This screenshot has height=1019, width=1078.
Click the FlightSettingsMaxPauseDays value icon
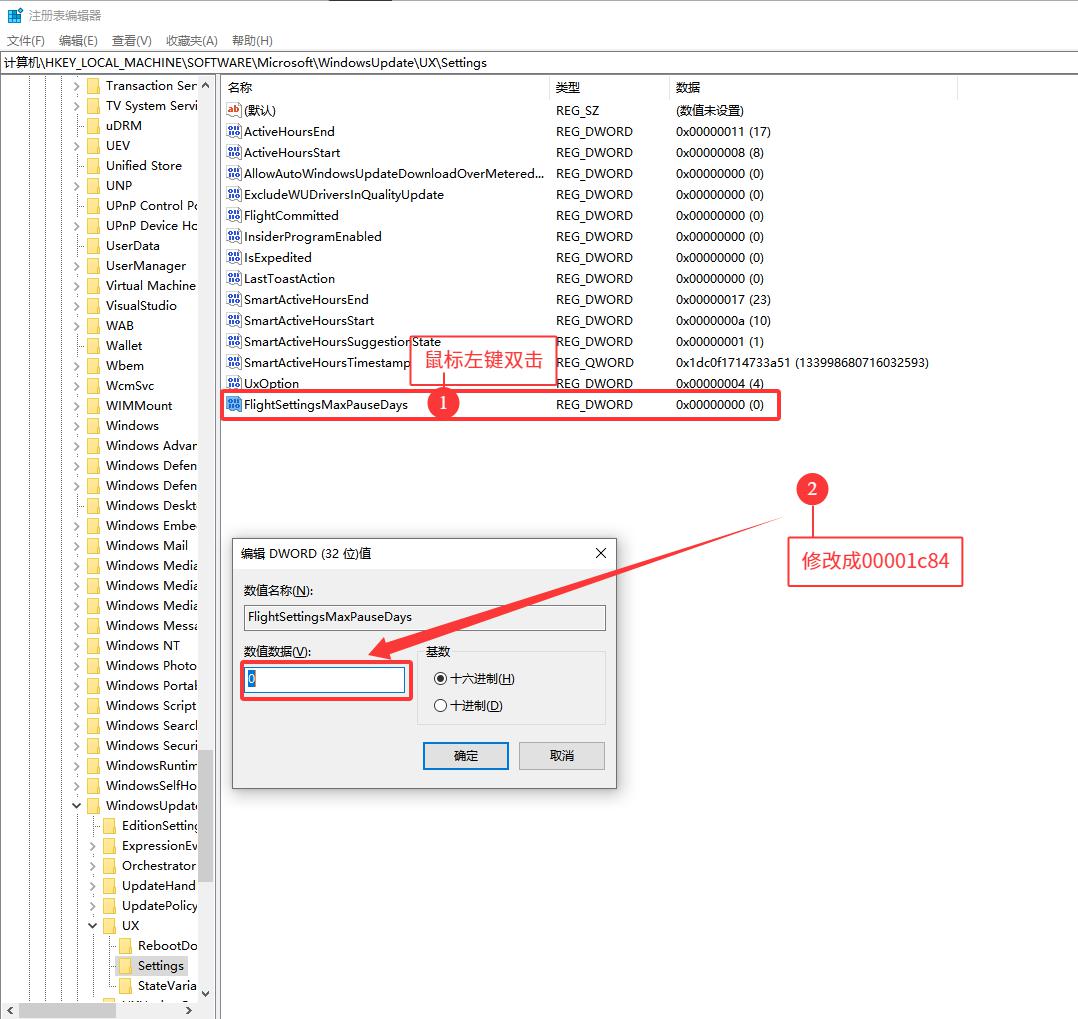point(234,405)
